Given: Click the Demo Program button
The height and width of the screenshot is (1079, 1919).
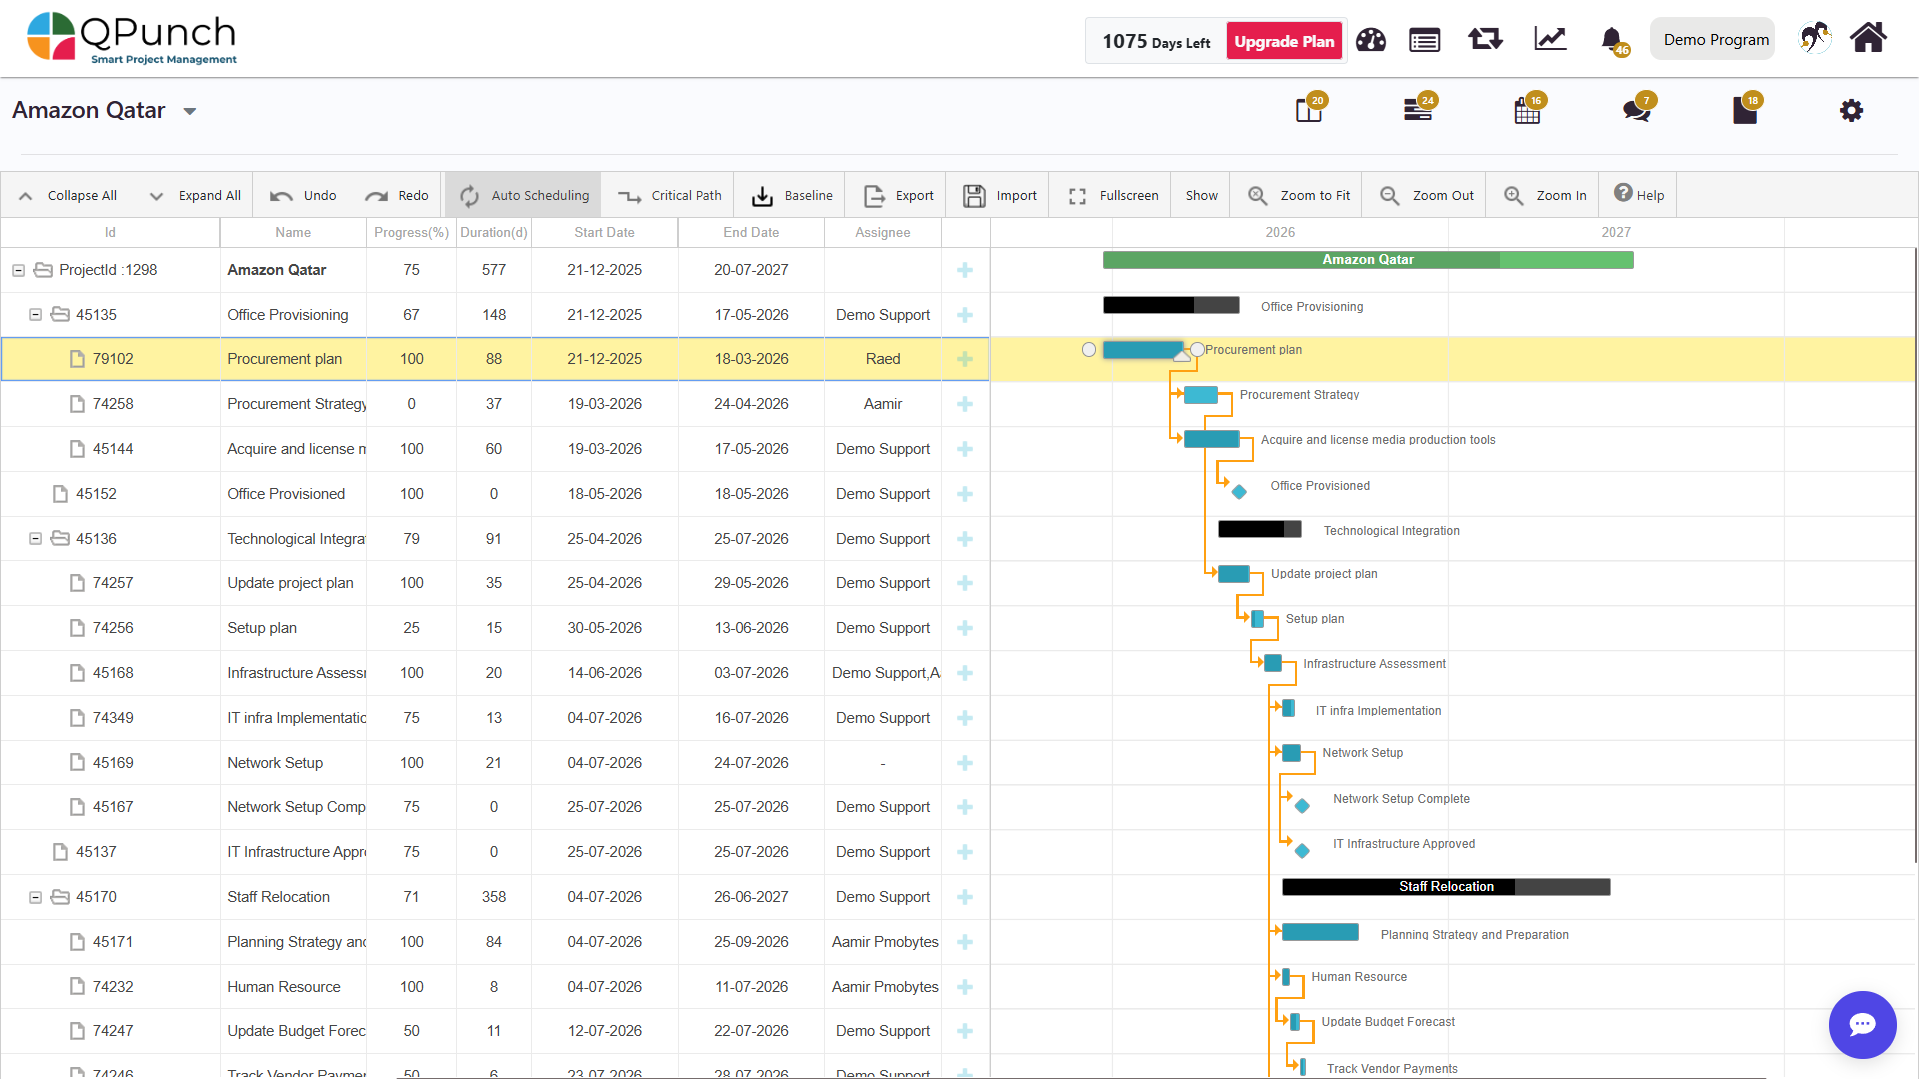Looking at the screenshot, I should (x=1715, y=40).
